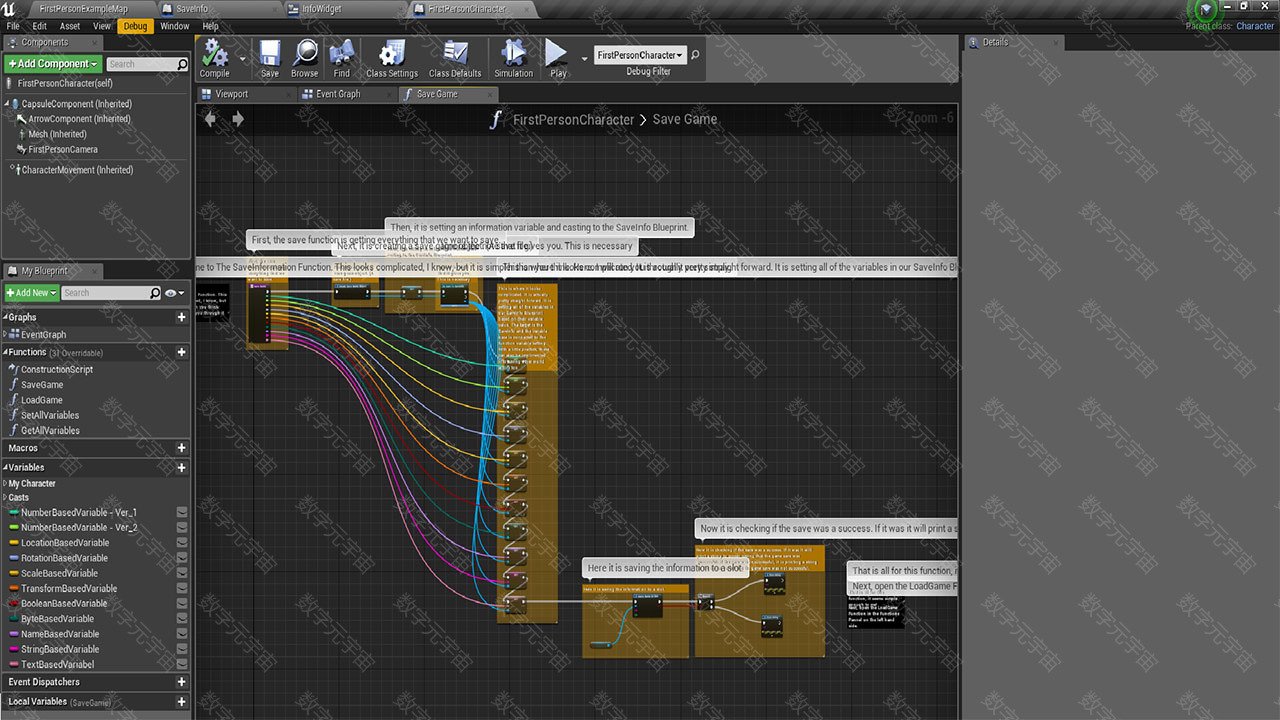
Task: Toggle visibility of StringBasedVariable
Action: pos(182,649)
